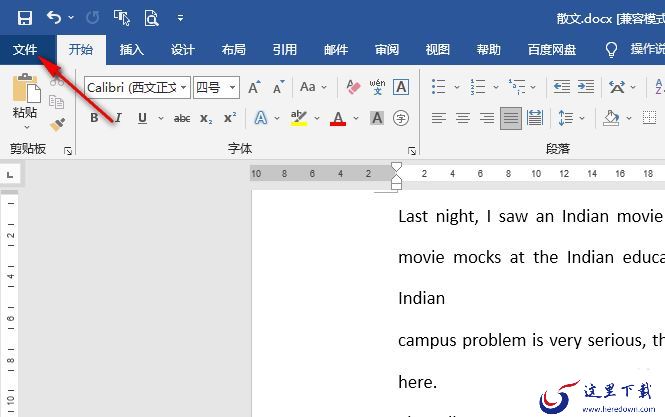Align text right
The height and width of the screenshot is (417, 665).
(x=486, y=118)
